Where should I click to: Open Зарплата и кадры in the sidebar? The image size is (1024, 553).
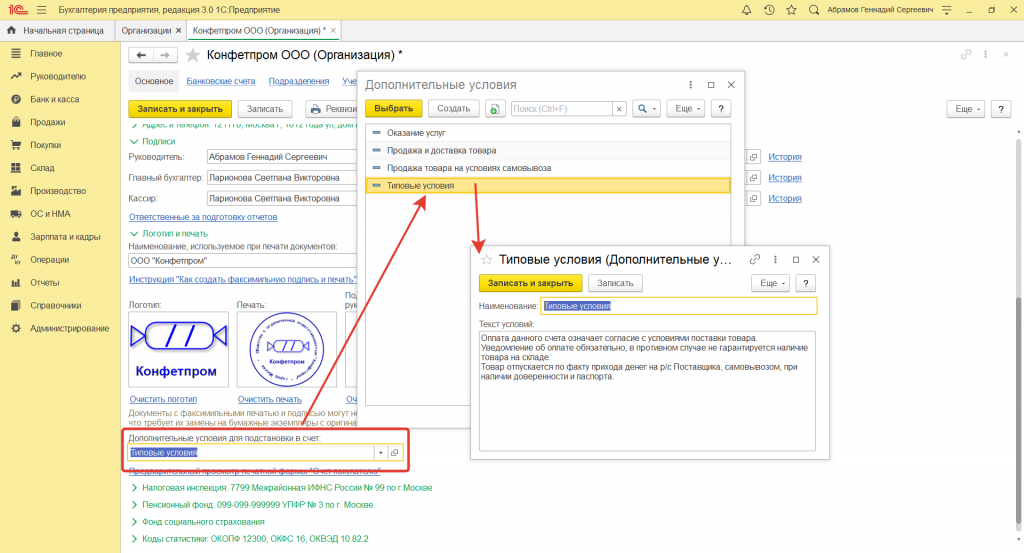(x=64, y=237)
